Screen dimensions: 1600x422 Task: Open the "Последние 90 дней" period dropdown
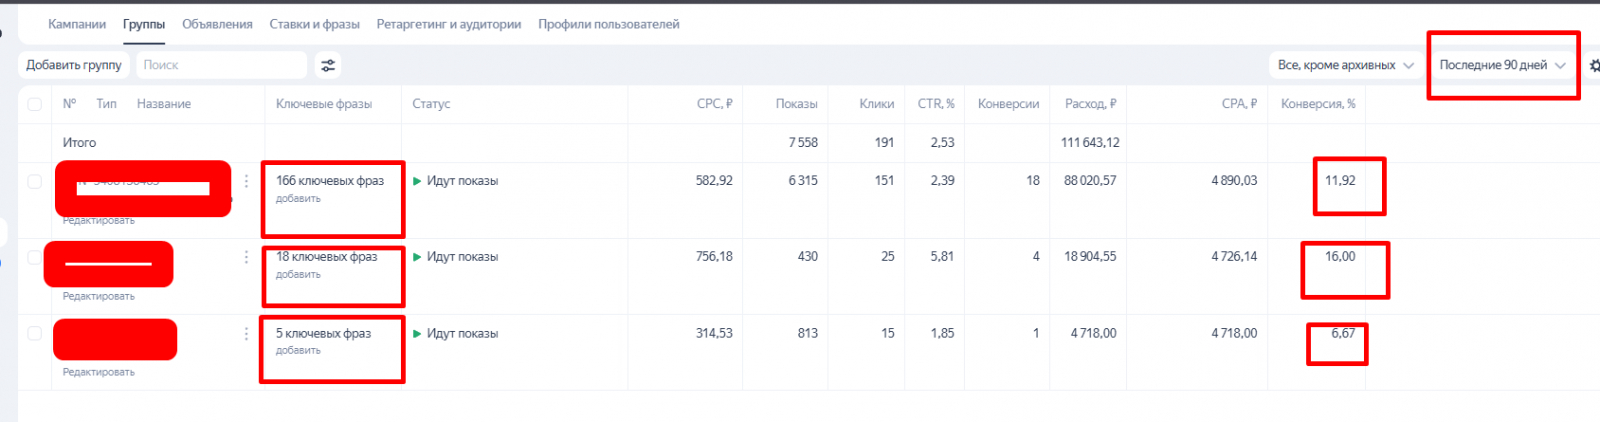coord(1502,65)
